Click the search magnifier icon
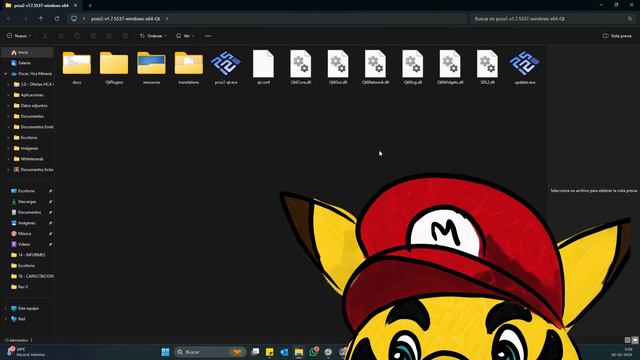This screenshot has height=360, width=640. (x=630, y=19)
